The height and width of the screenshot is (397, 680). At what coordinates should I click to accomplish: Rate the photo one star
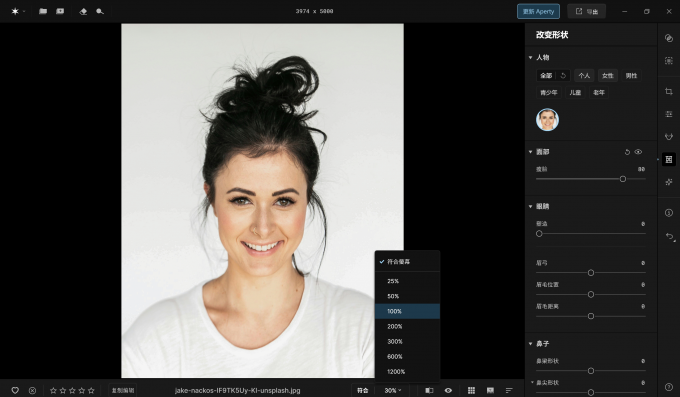[53, 390]
